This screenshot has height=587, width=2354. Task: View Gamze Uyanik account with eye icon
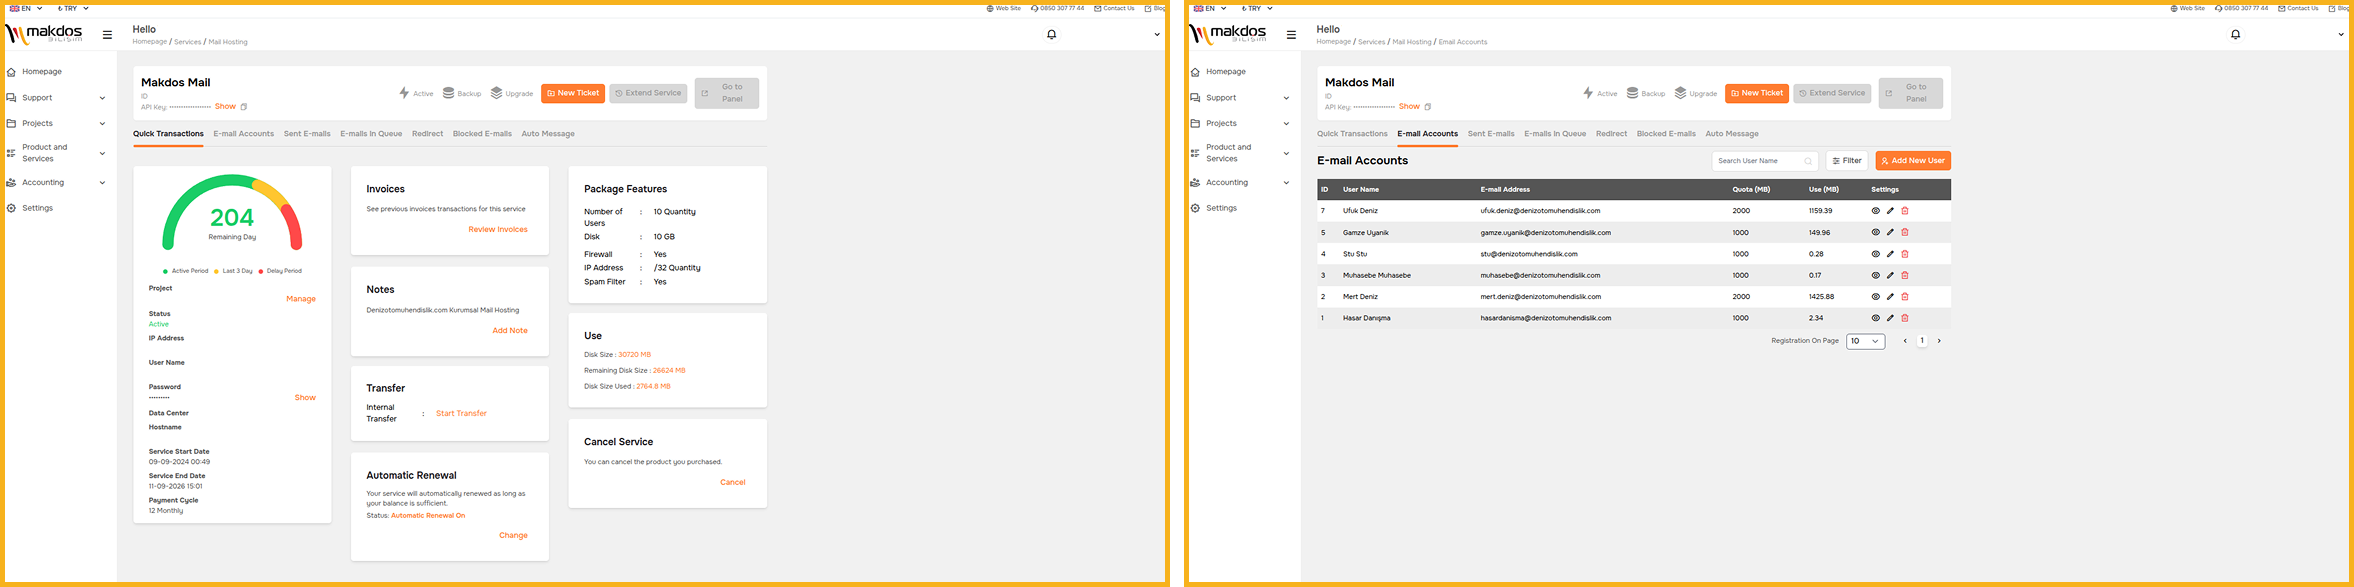point(1875,232)
